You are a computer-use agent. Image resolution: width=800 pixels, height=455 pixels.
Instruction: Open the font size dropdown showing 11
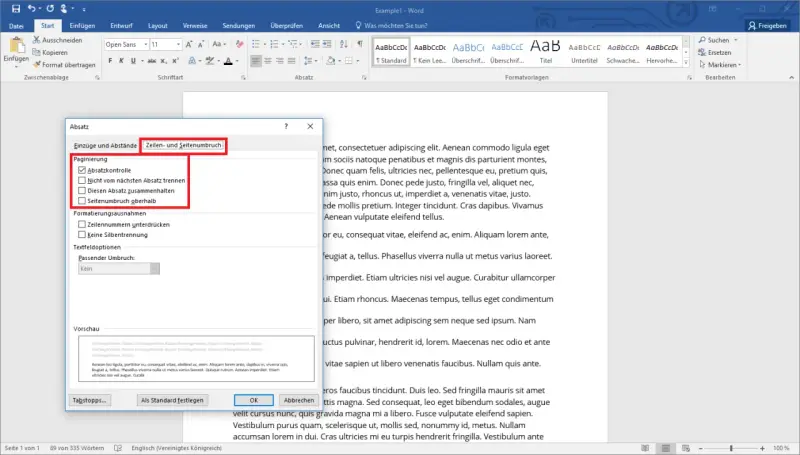point(178,44)
